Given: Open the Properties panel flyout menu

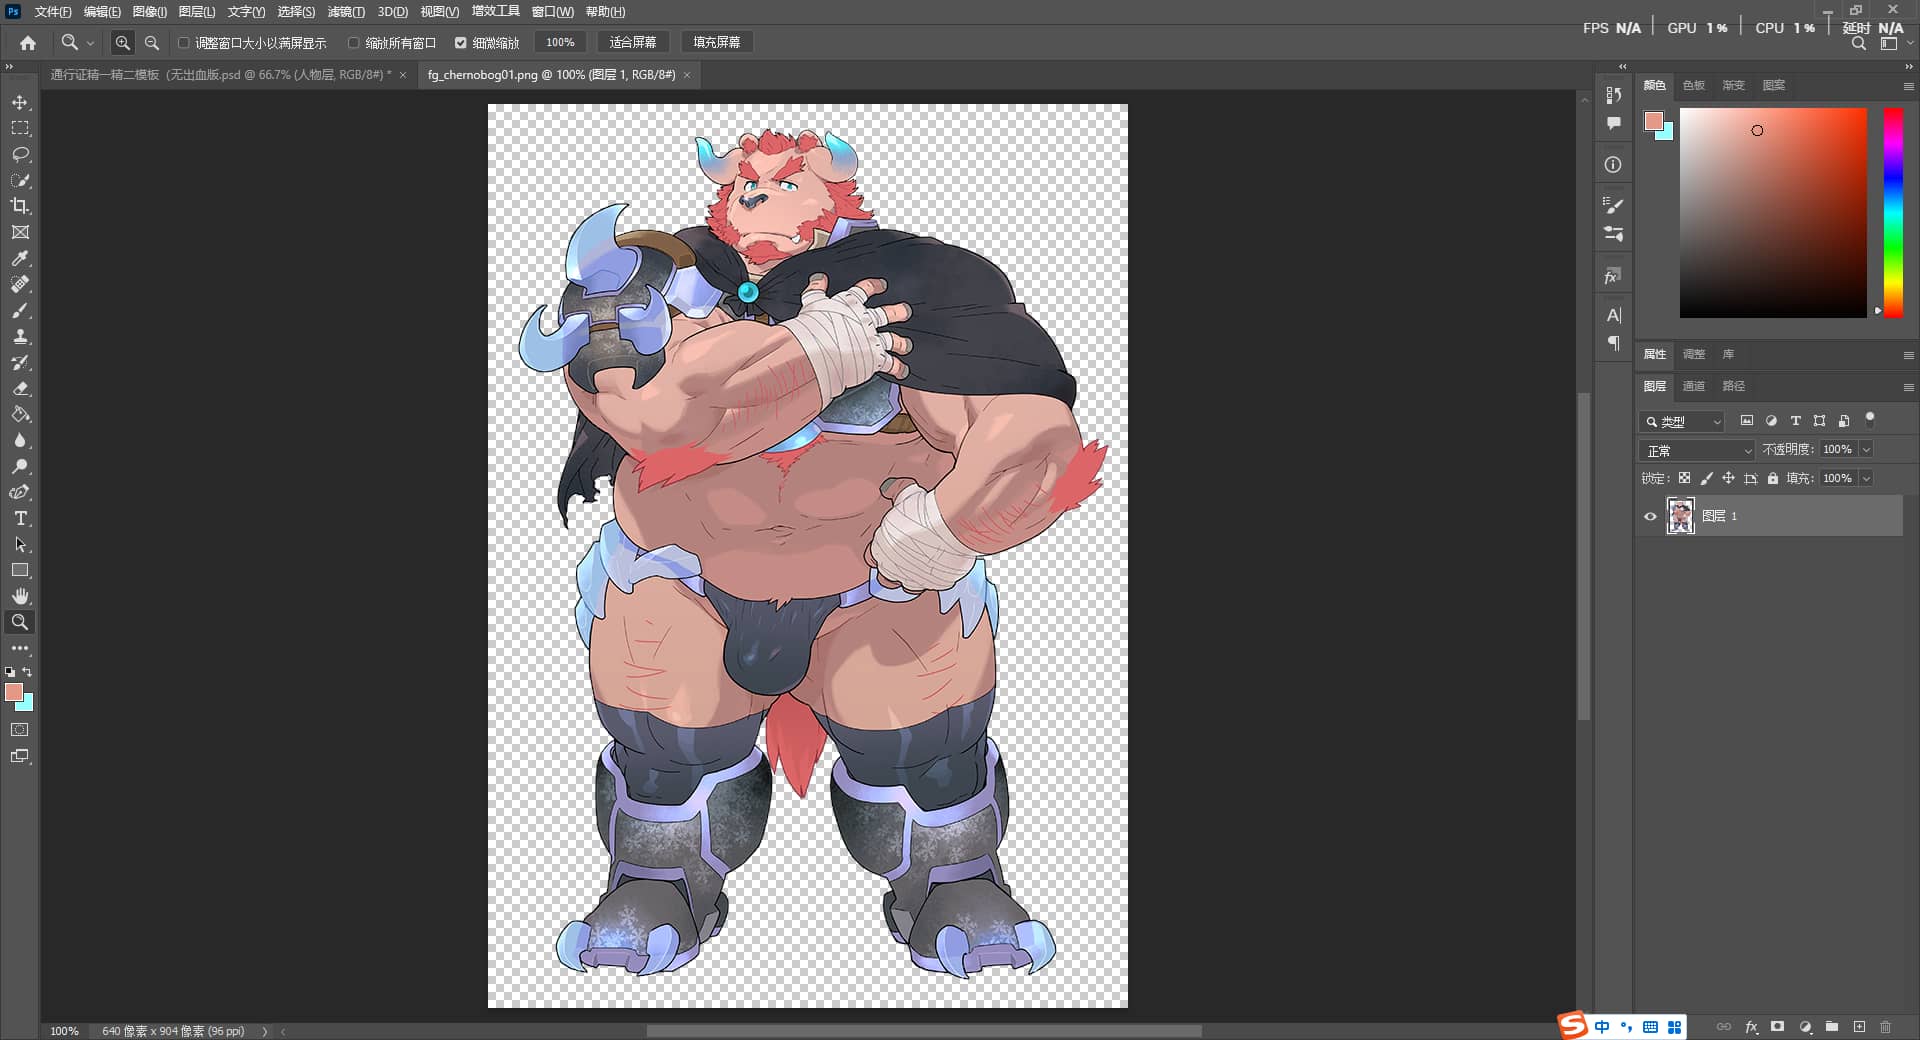Looking at the screenshot, I should coord(1908,355).
